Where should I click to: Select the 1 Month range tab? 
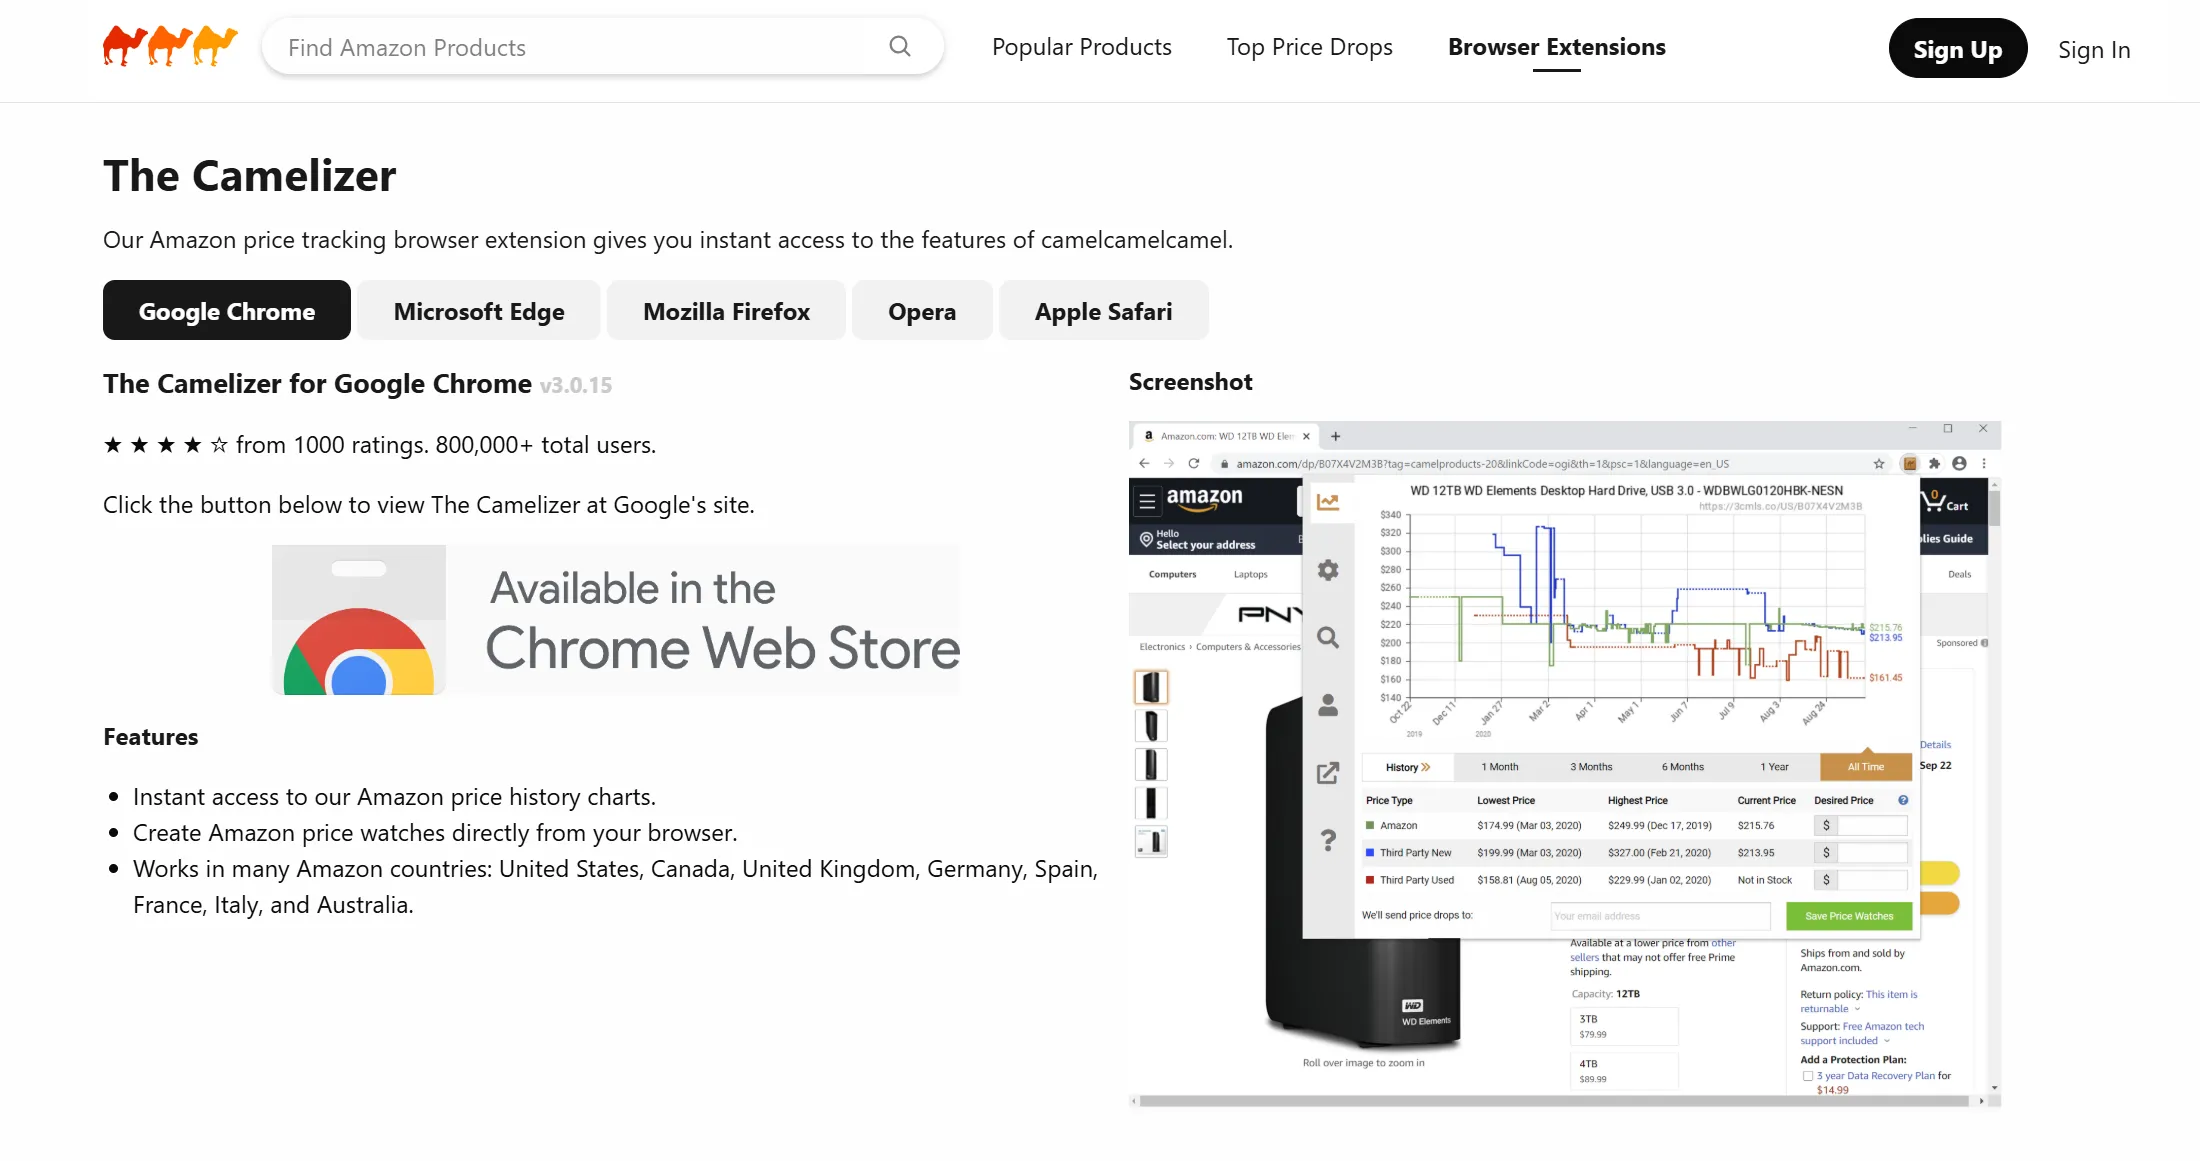click(1499, 767)
